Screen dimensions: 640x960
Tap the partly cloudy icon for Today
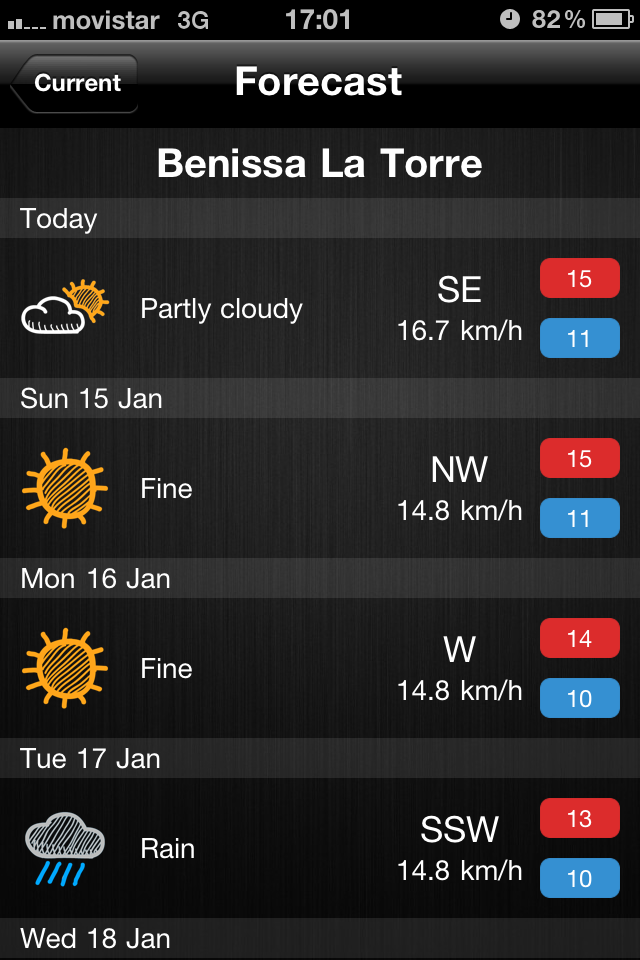(65, 308)
